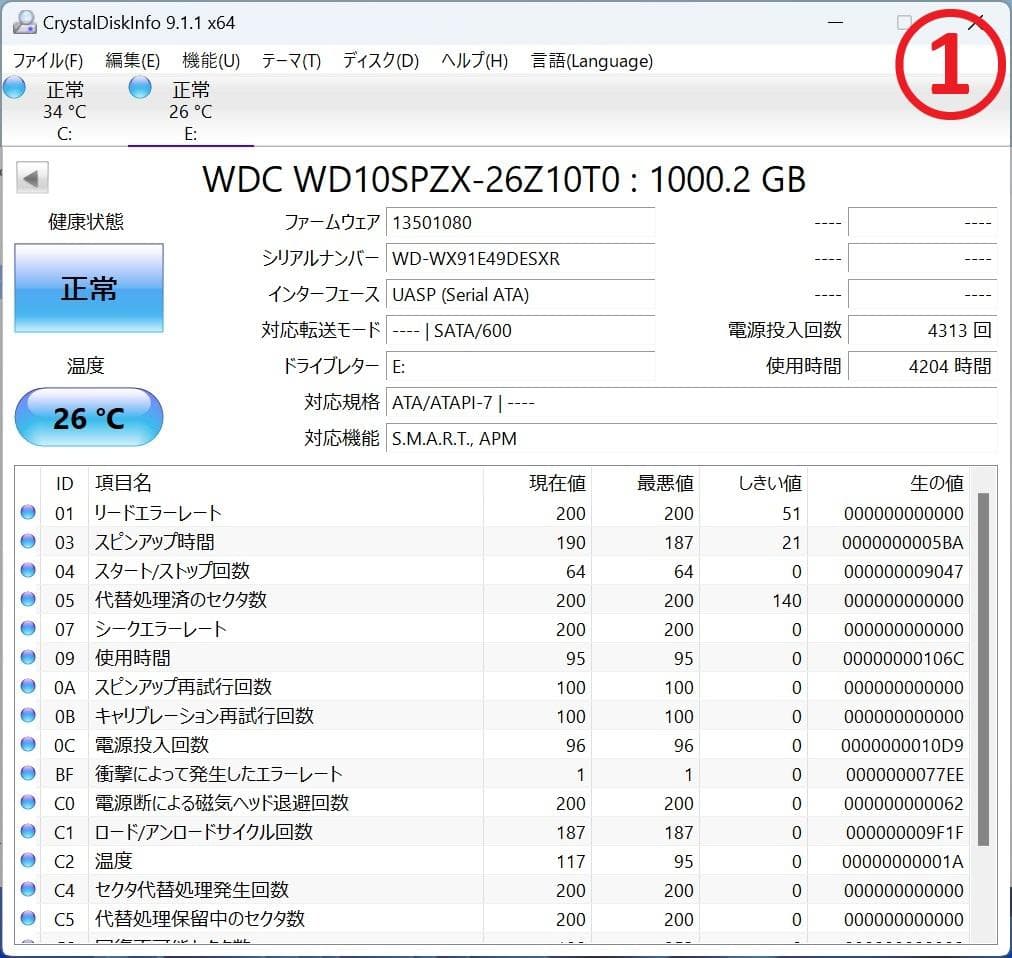Select the E: drive health status indicator
Screen dimensions: 1012x958
point(139,88)
